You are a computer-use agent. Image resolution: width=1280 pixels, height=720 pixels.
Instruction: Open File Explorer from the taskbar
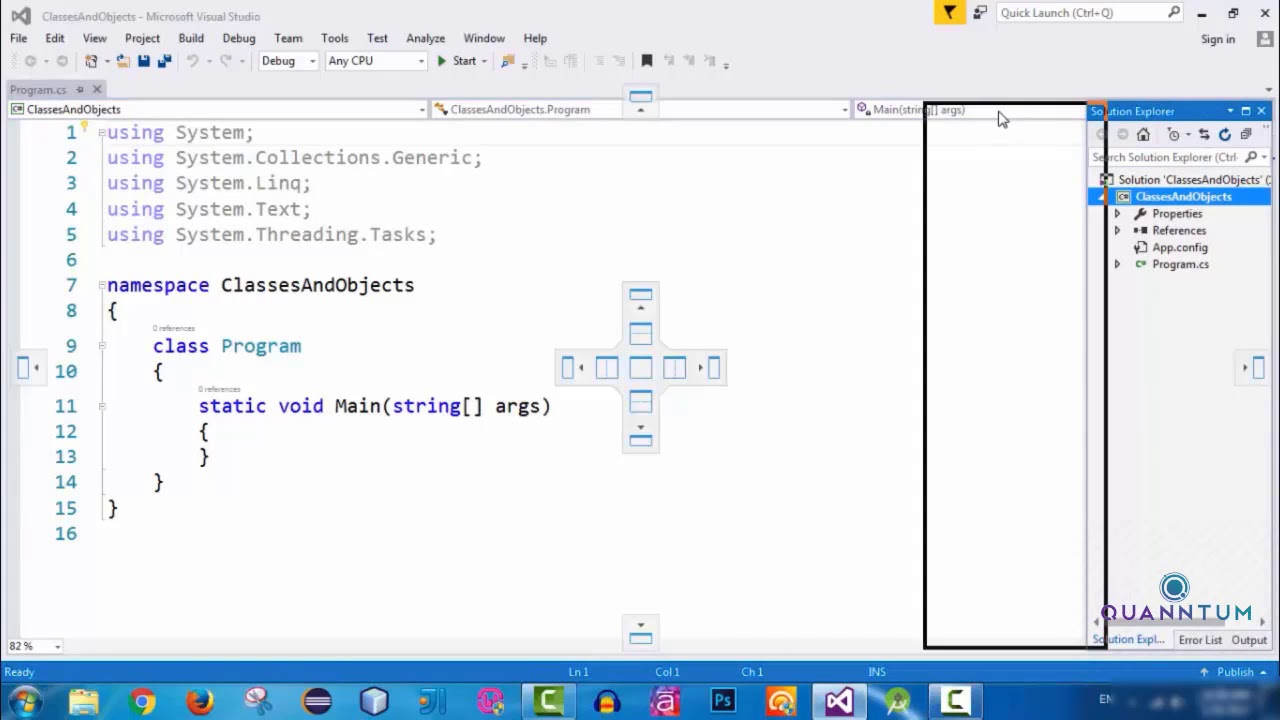click(84, 701)
